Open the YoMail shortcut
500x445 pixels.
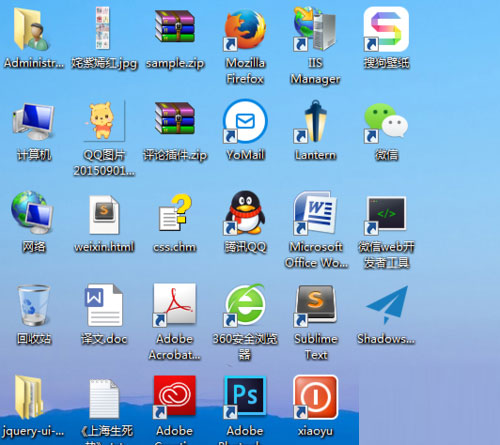(245, 121)
